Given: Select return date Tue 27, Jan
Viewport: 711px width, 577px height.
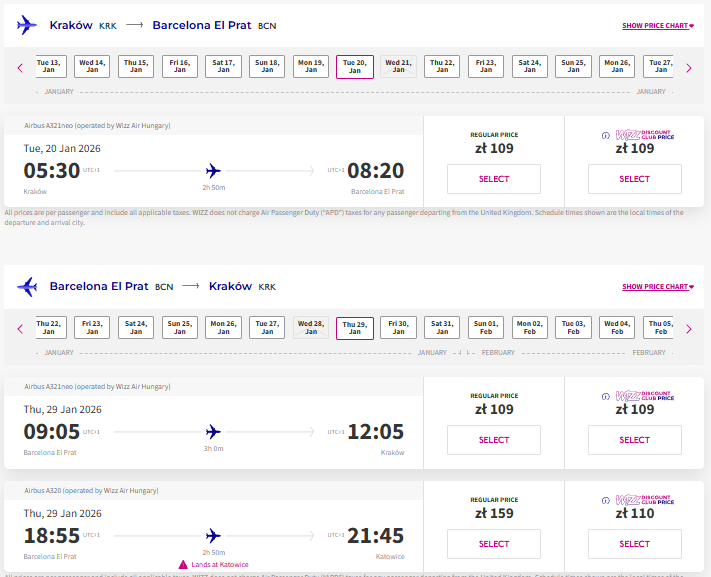Looking at the screenshot, I should (267, 327).
